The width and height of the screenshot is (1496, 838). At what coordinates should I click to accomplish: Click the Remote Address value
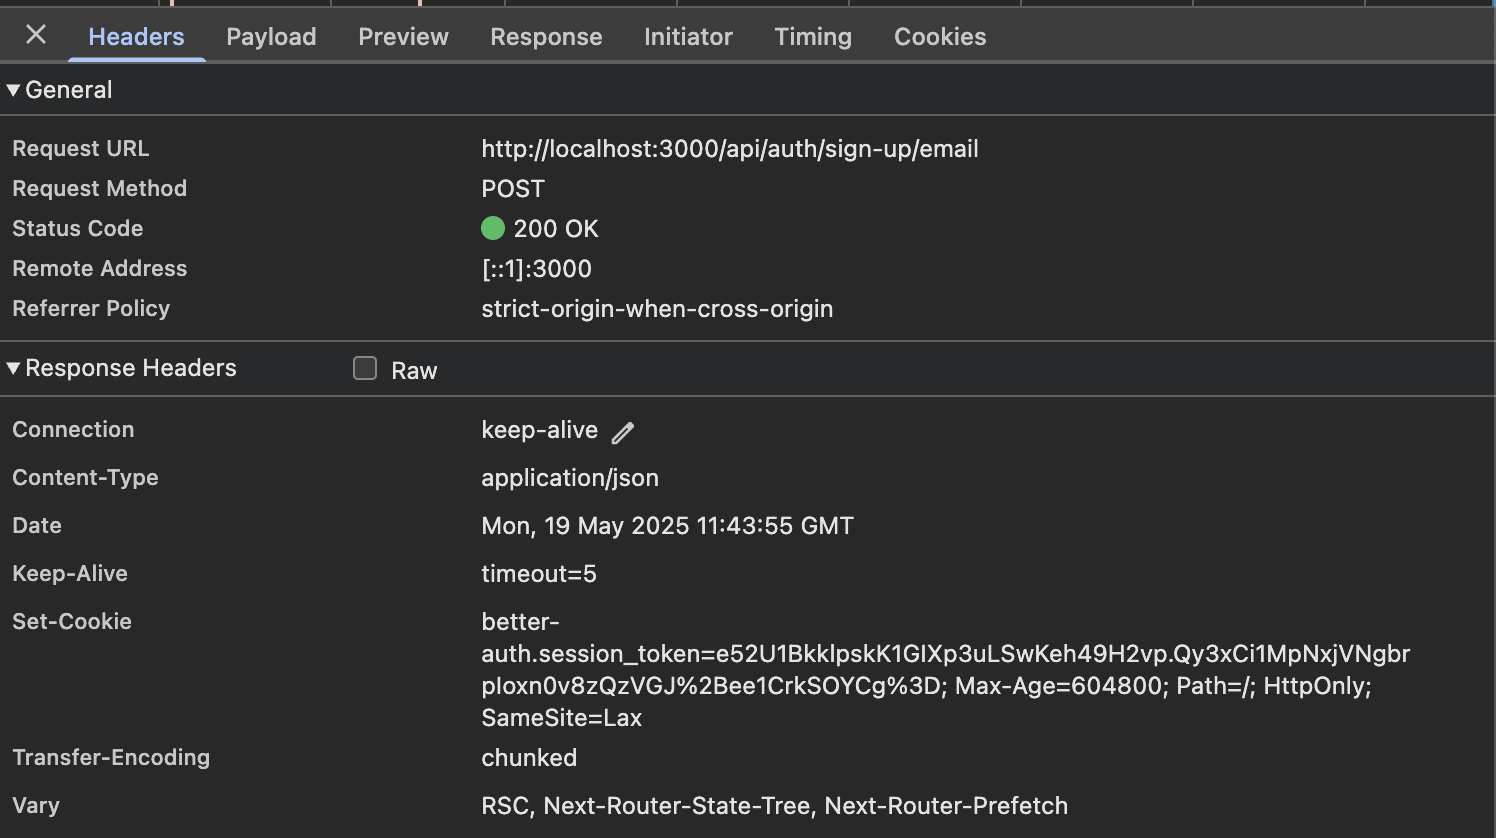[x=536, y=269]
